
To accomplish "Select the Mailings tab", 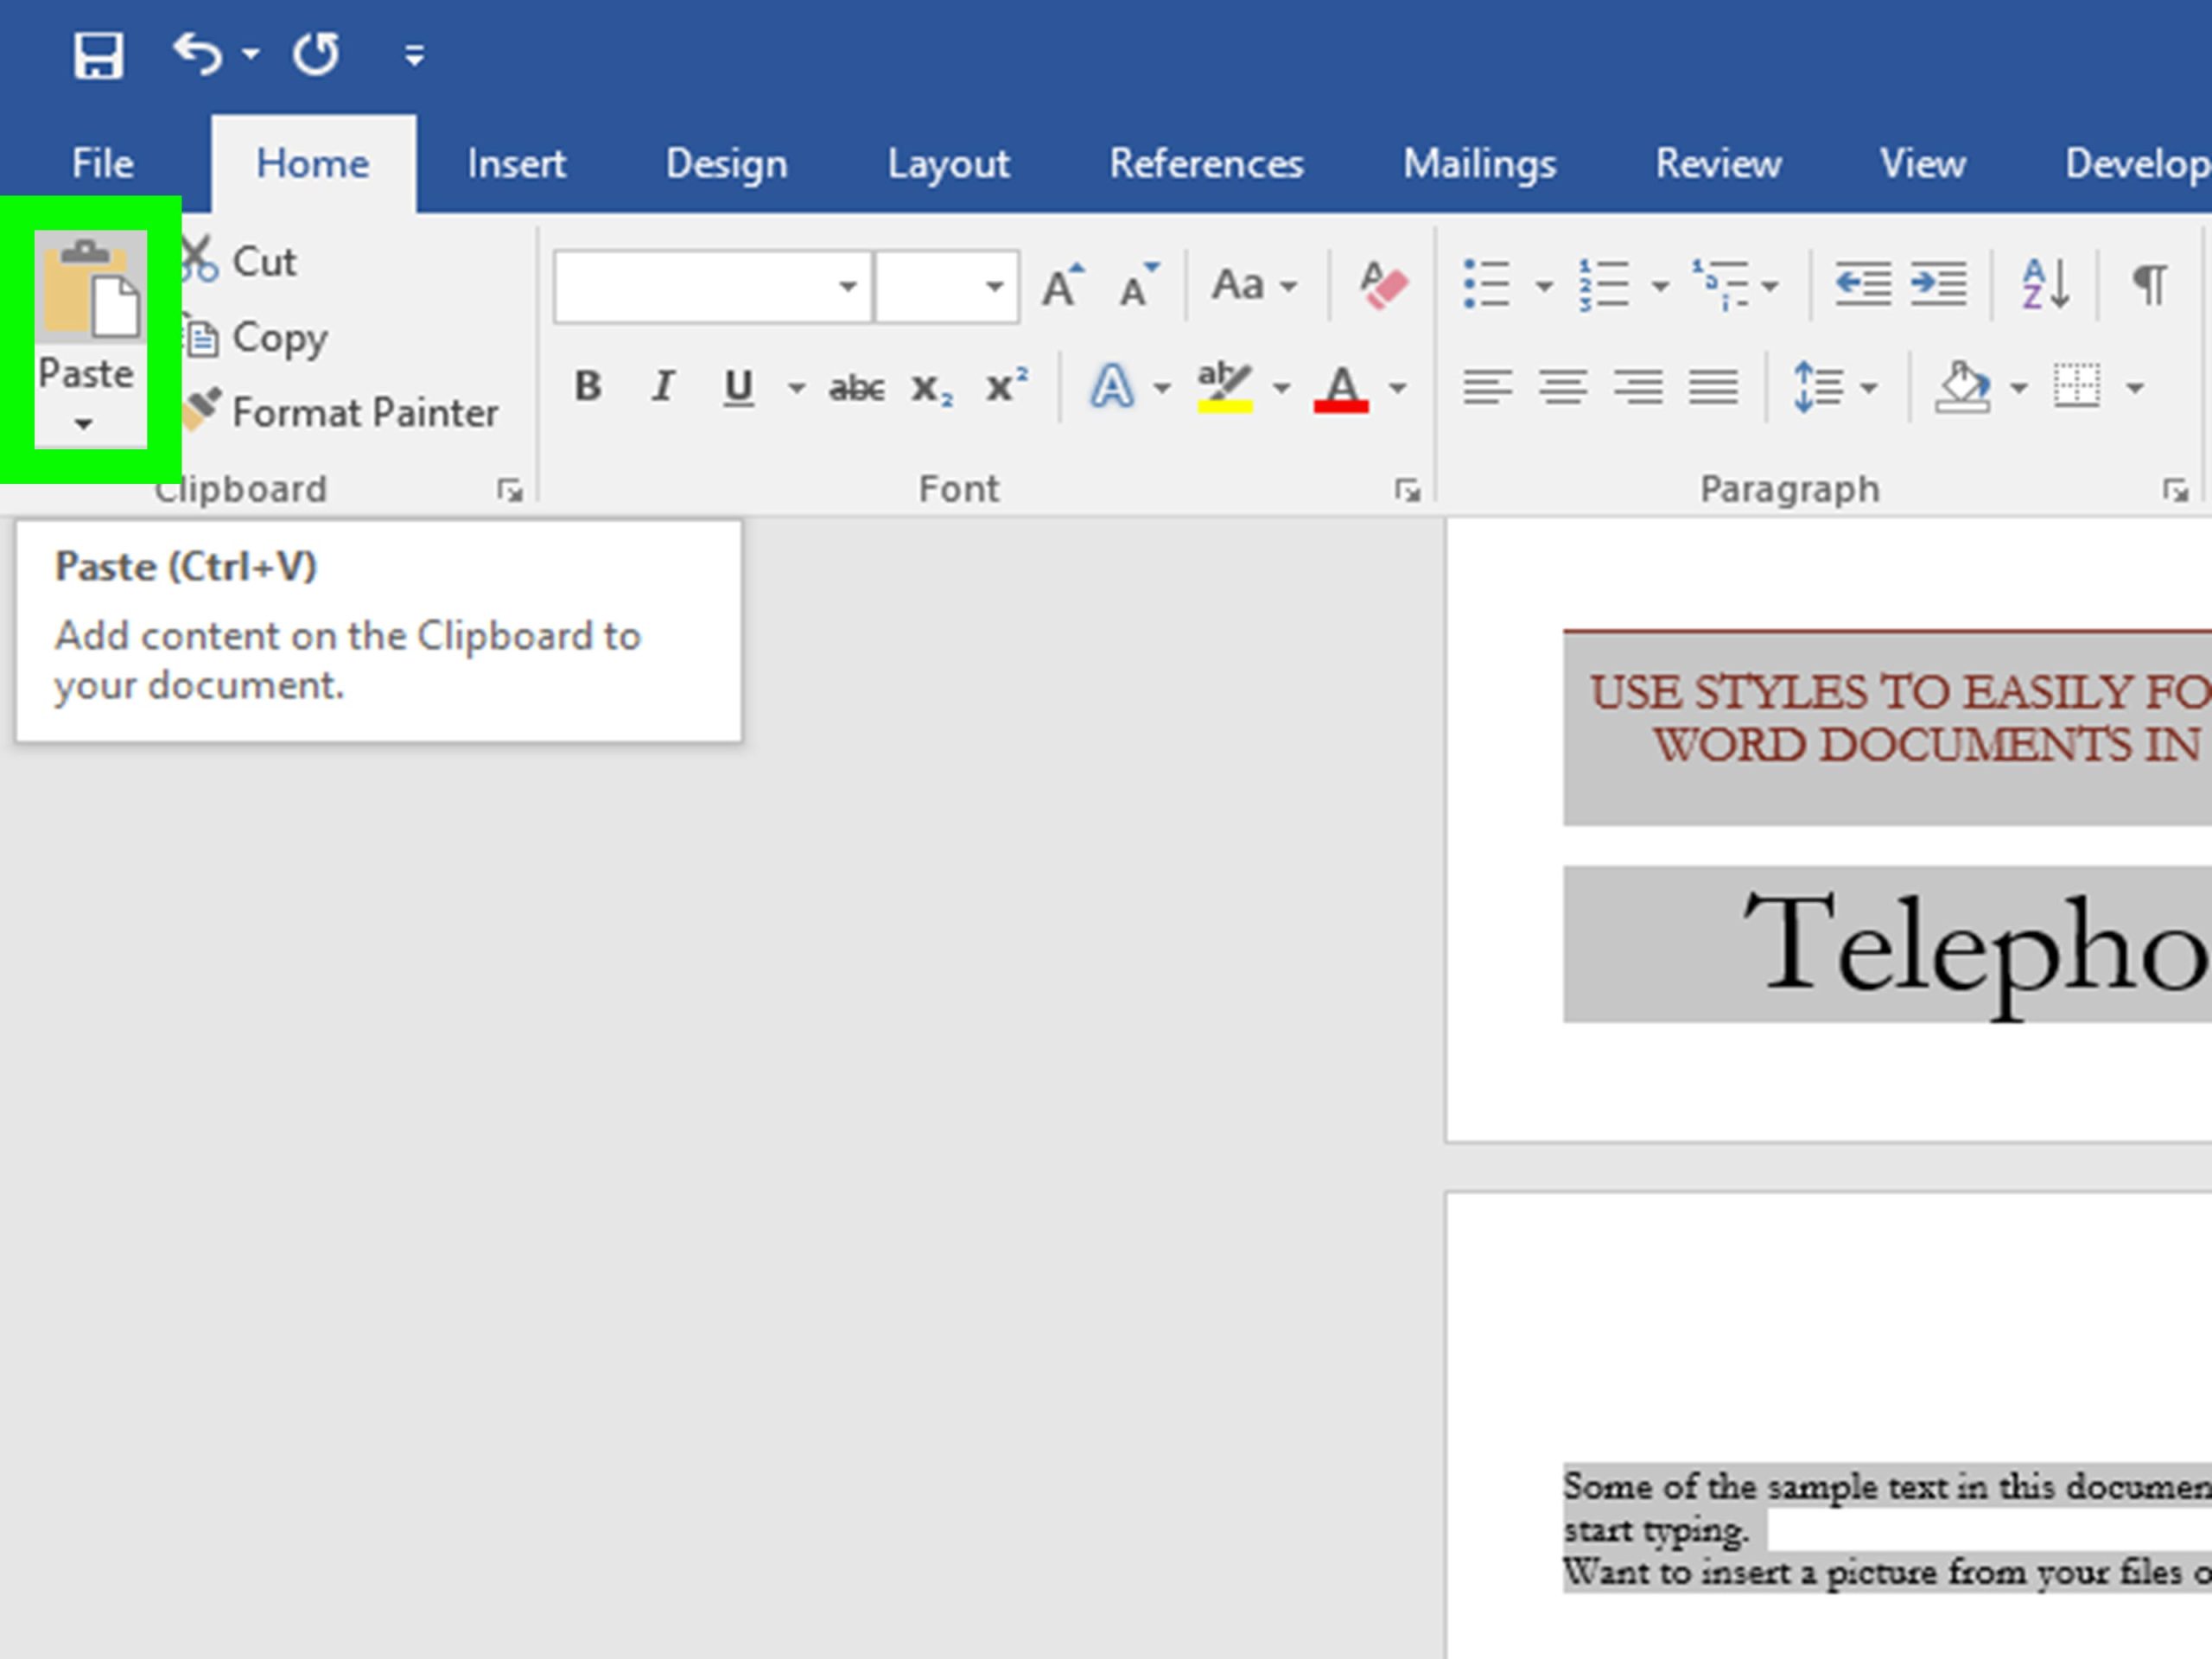I will (1479, 163).
